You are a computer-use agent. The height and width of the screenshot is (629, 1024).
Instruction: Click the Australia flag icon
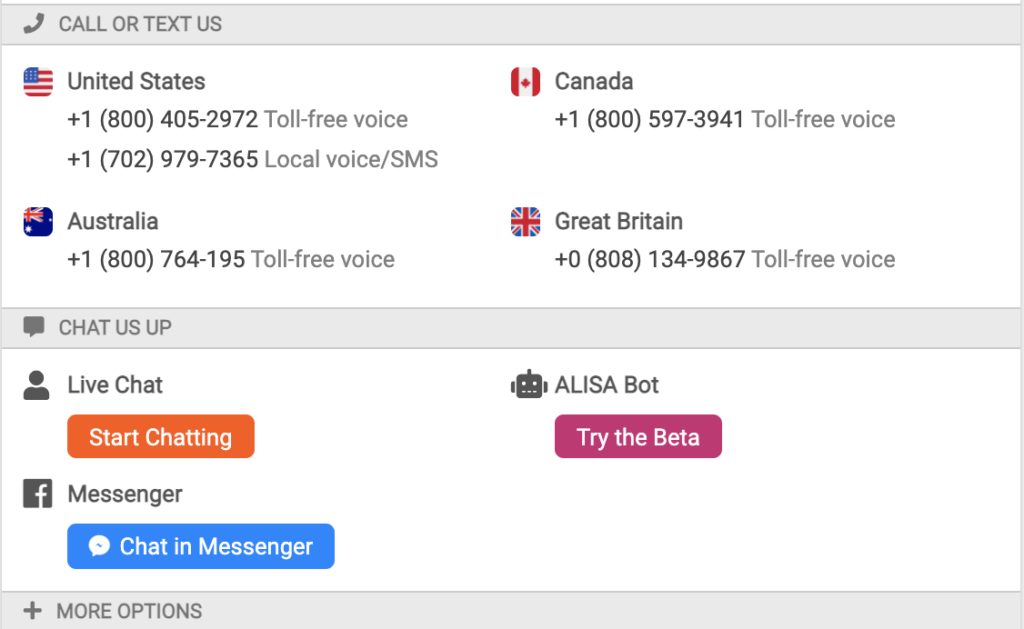[x=38, y=221]
